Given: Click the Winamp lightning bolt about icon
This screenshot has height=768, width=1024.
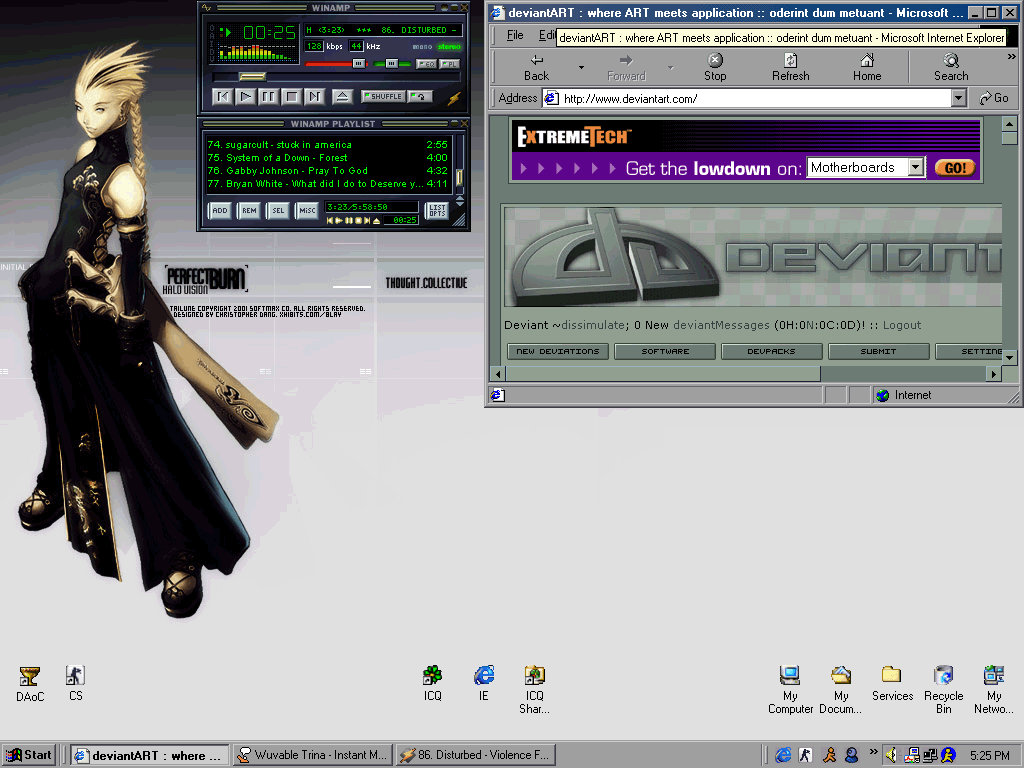Looking at the screenshot, I should tap(453, 98).
